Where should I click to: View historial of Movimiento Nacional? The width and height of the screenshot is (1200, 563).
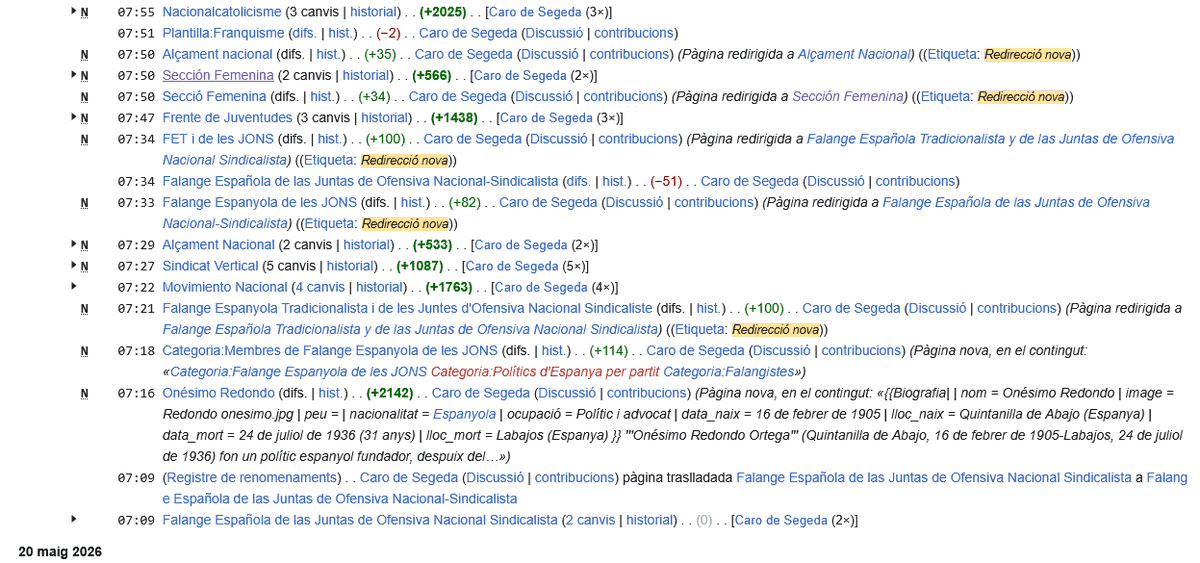point(381,287)
